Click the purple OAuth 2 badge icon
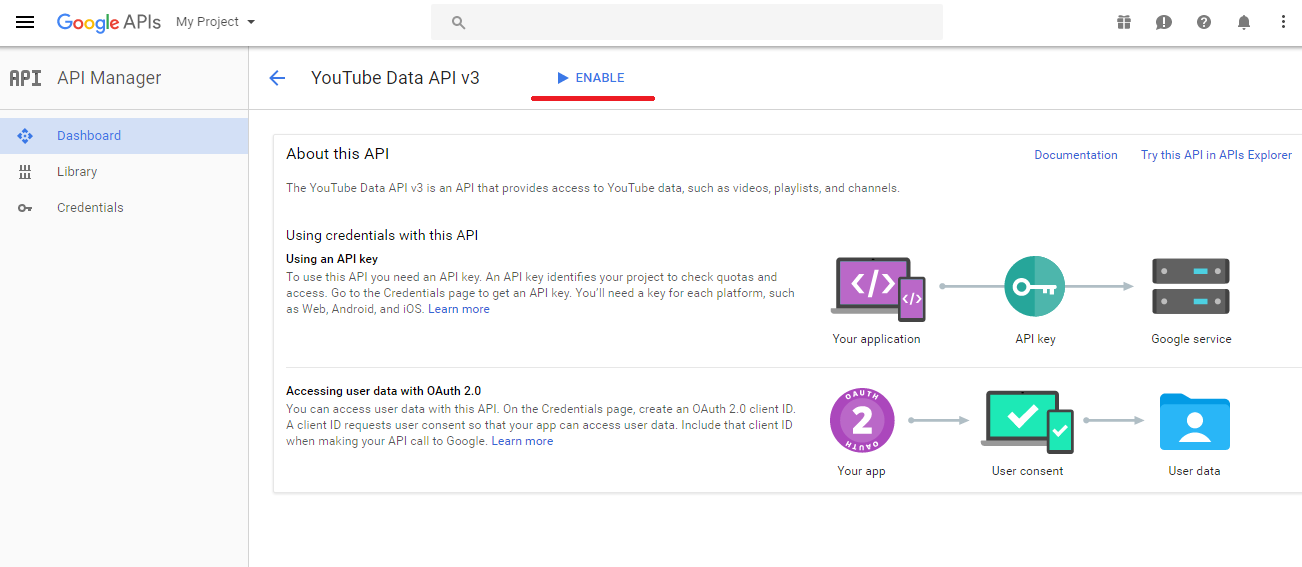1302x567 pixels. (862, 419)
